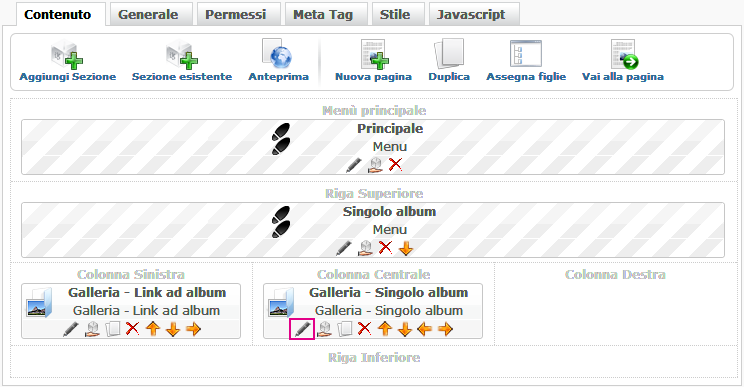Viewport: 744px width, 387px height.
Task: Switch to the Generale tab
Action: point(148,14)
